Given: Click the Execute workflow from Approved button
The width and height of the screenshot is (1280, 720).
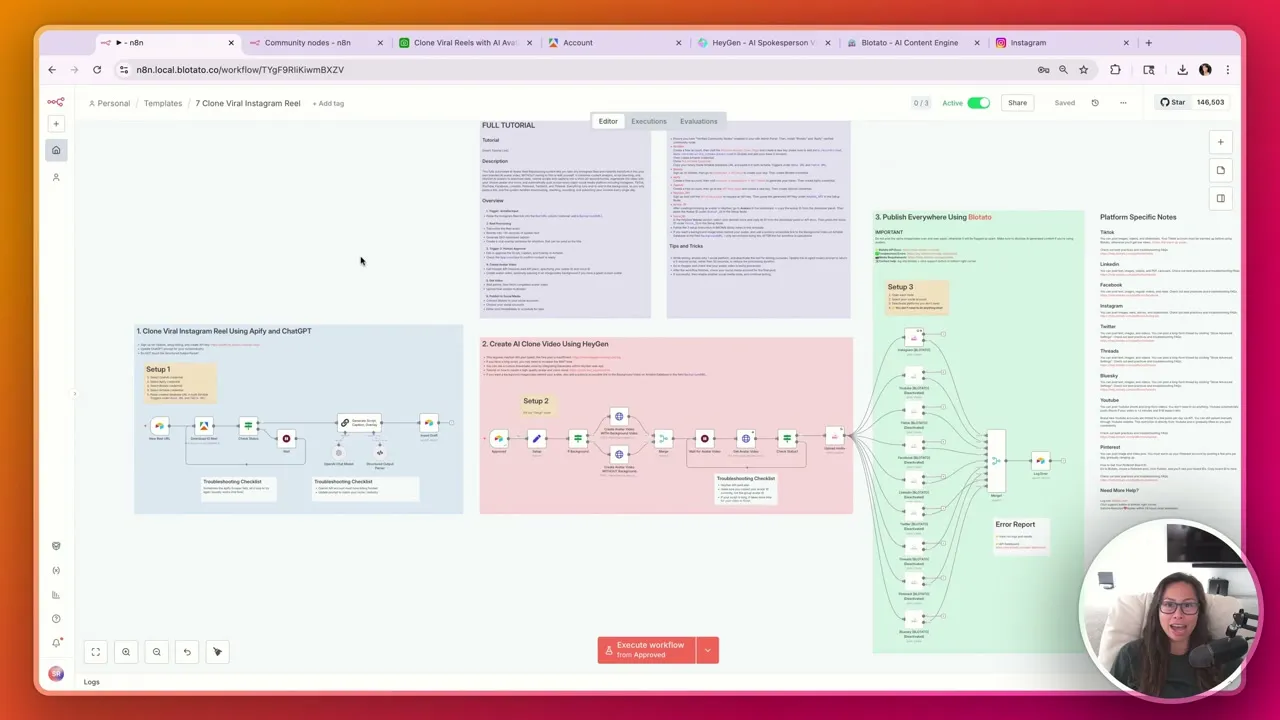Looking at the screenshot, I should pyautogui.click(x=647, y=650).
